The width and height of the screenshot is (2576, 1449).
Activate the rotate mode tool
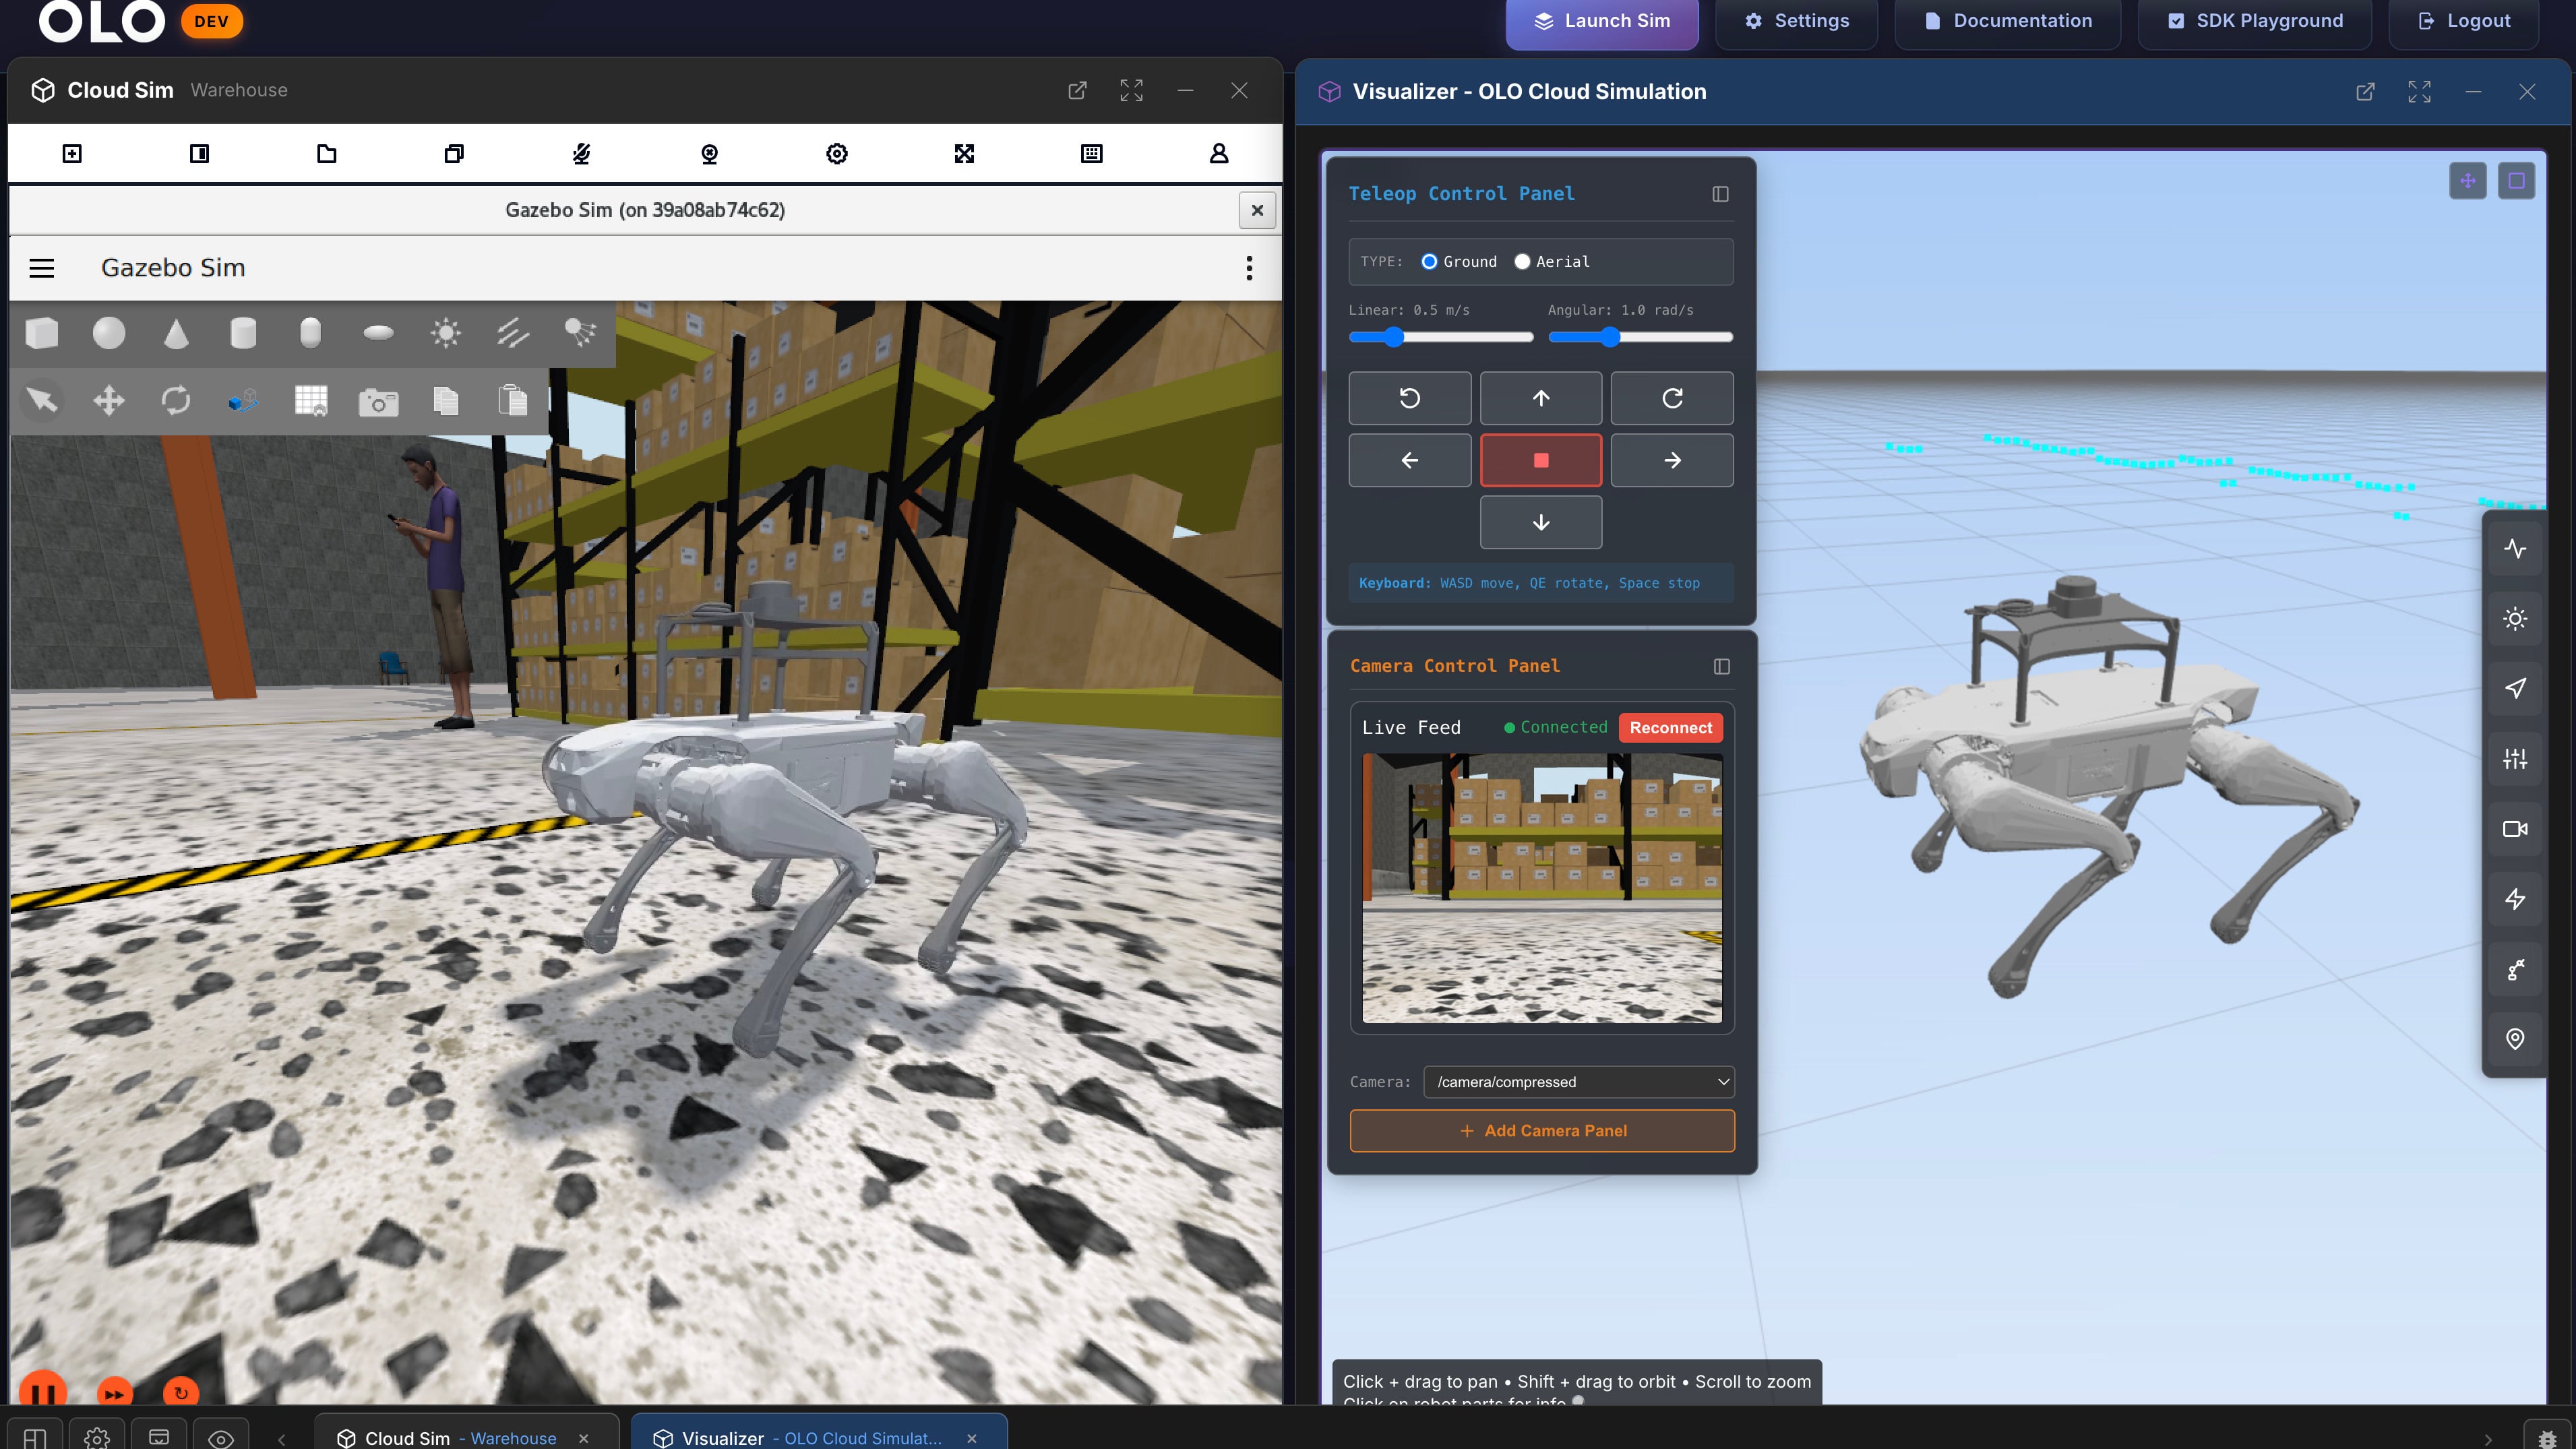[x=176, y=401]
